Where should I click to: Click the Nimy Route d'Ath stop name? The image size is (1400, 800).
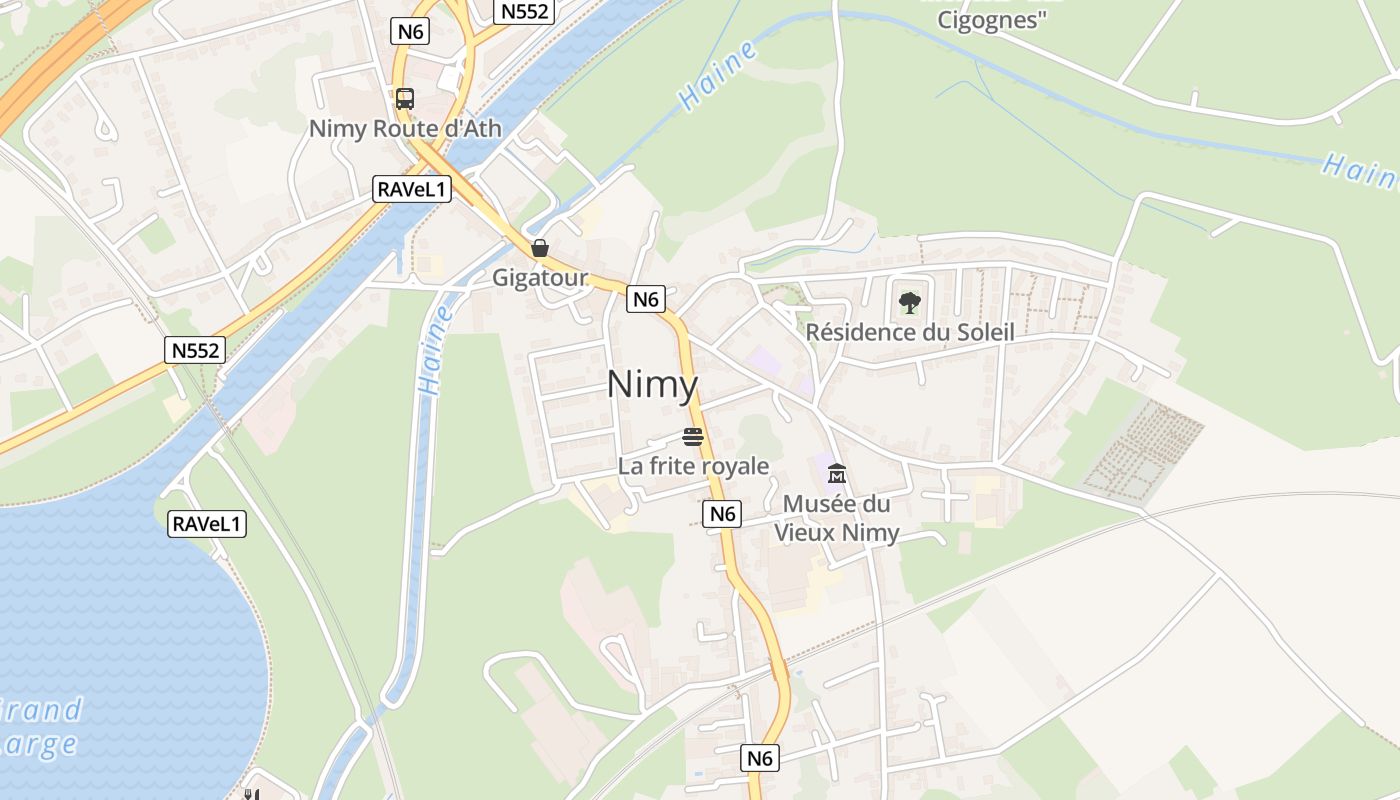point(405,129)
